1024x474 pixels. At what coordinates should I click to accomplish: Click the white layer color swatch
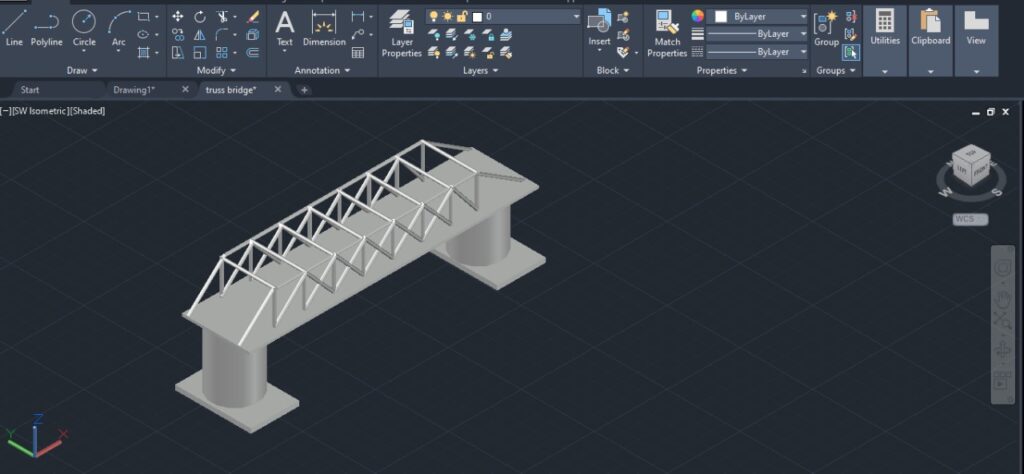[478, 16]
